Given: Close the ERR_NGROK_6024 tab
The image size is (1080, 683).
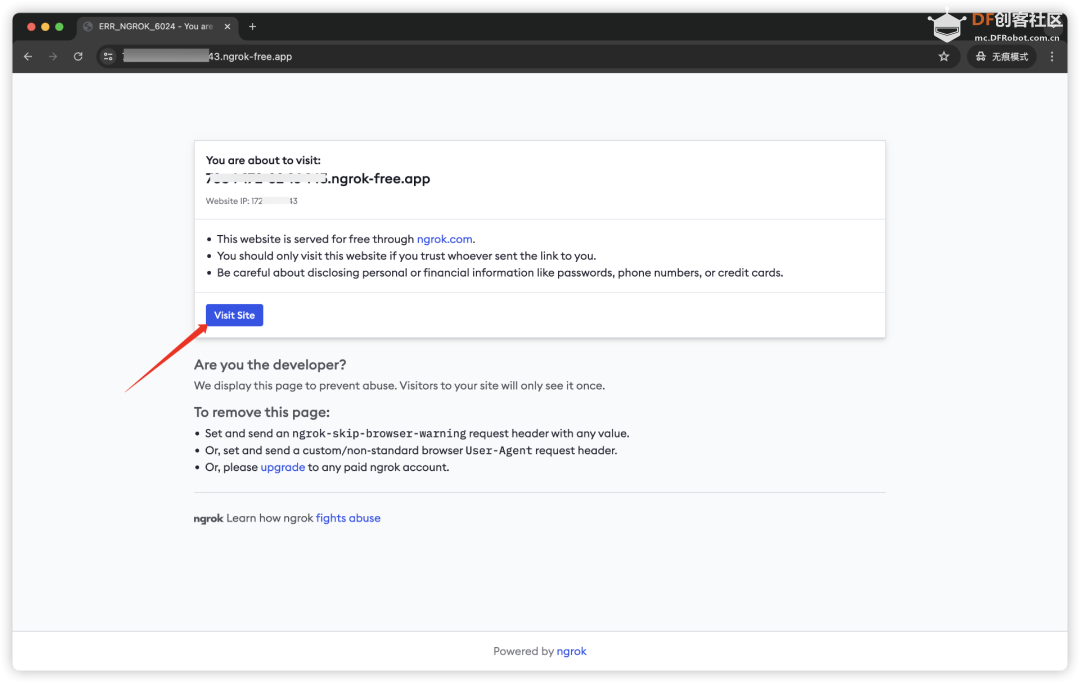Looking at the screenshot, I should (227, 26).
